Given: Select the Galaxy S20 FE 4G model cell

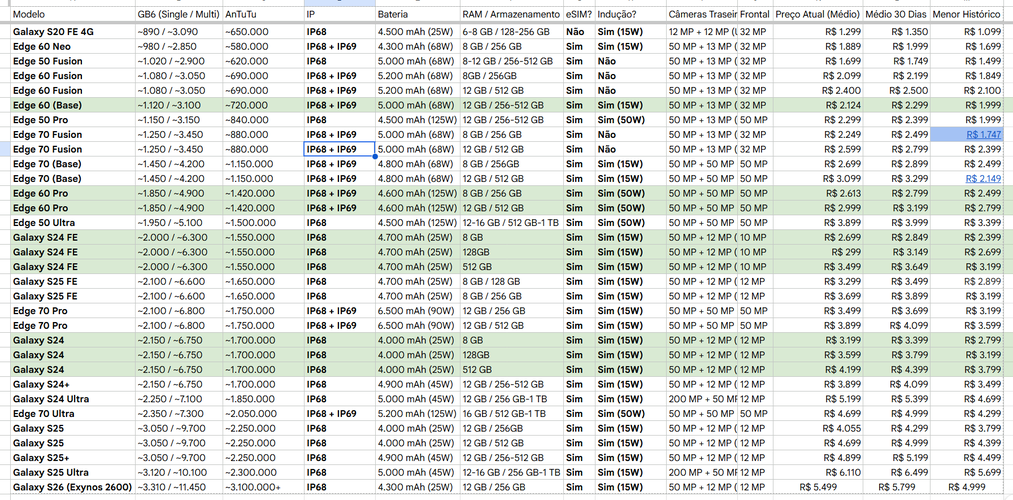Looking at the screenshot, I should click(72, 32).
